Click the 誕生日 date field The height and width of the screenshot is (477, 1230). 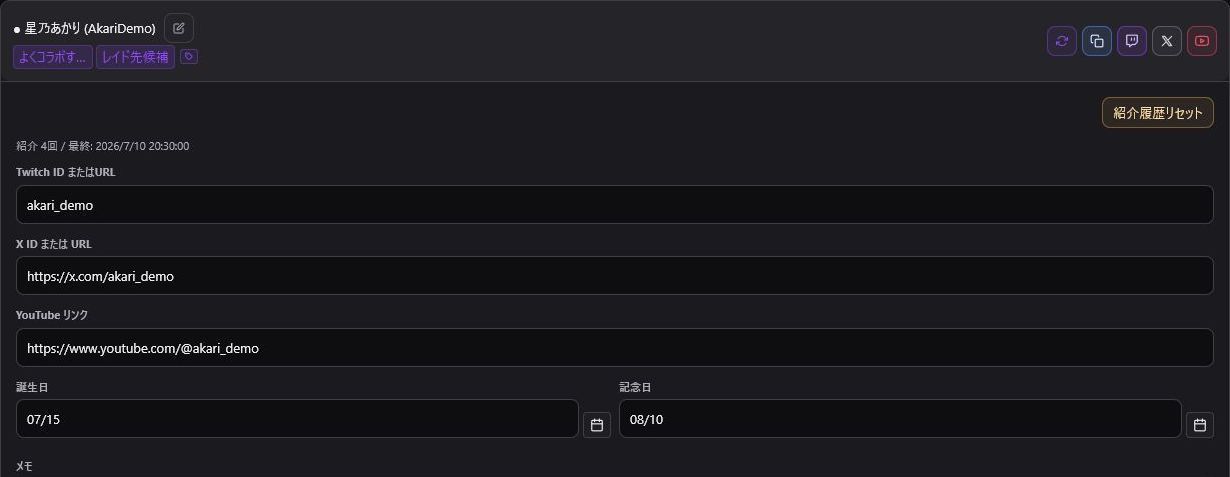click(297, 419)
